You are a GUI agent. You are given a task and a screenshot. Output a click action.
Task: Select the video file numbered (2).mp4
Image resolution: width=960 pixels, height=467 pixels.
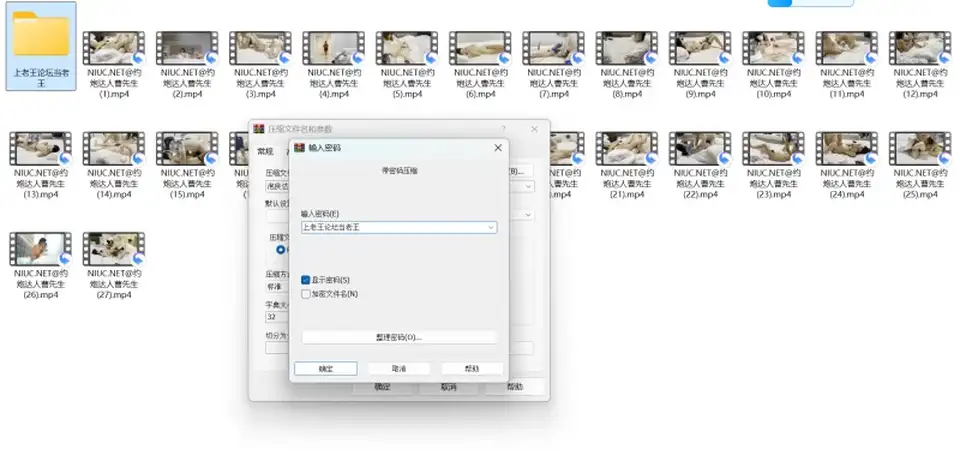coord(187,65)
